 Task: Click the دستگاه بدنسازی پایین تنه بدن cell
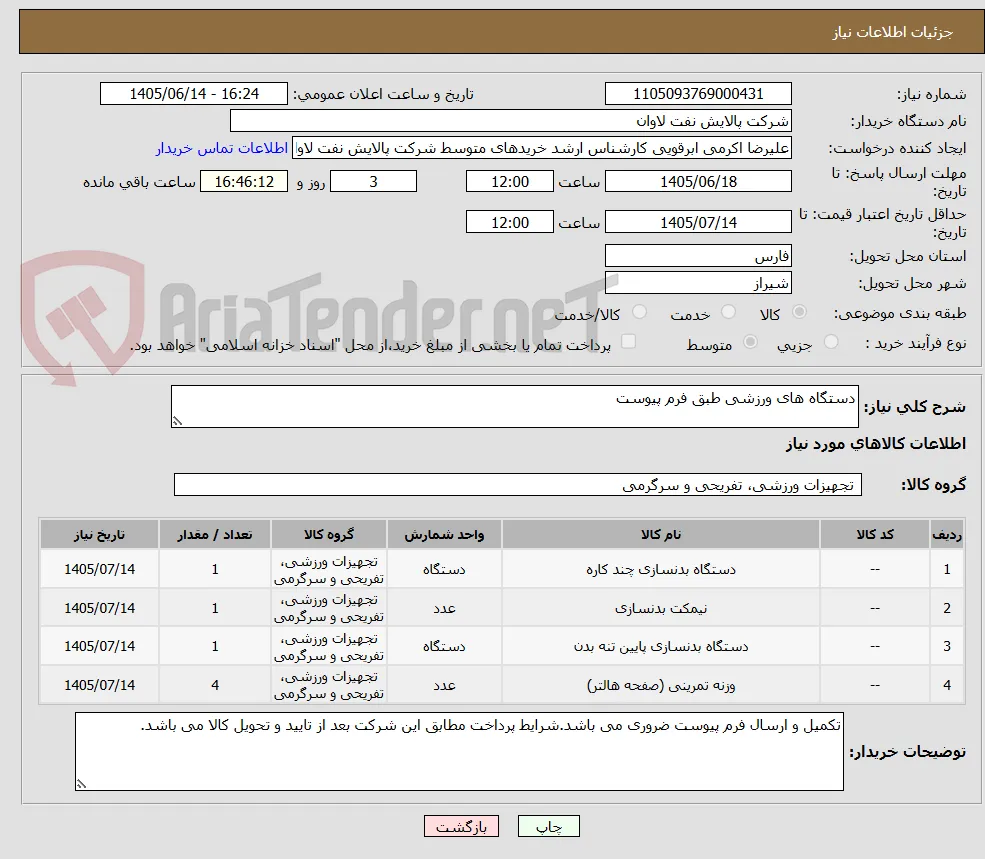pyautogui.click(x=661, y=646)
